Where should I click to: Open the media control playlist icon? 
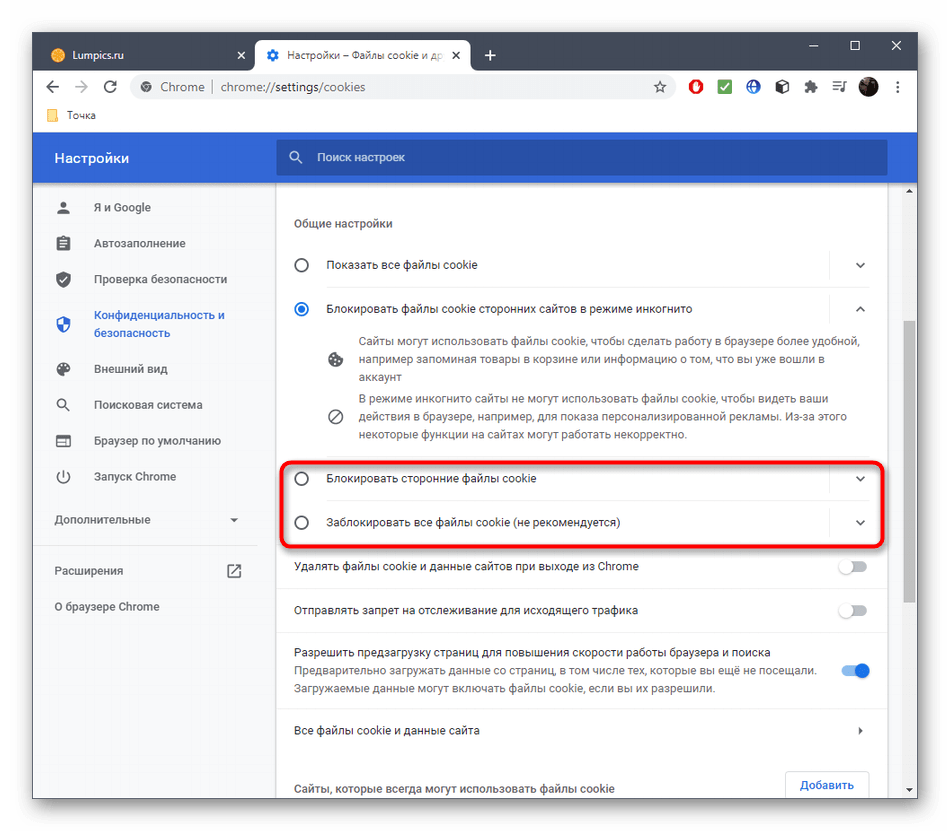839,87
